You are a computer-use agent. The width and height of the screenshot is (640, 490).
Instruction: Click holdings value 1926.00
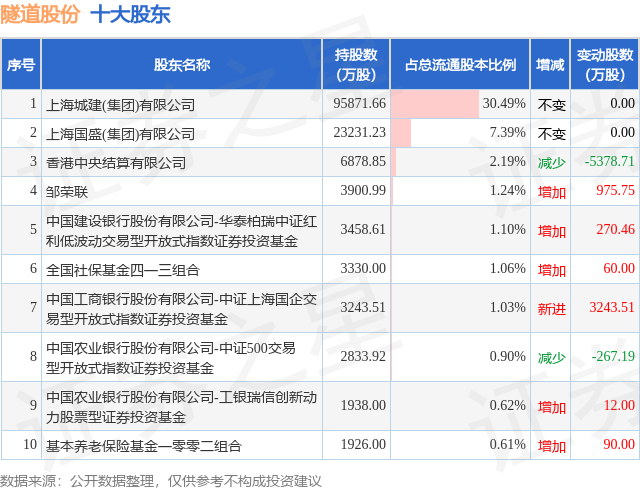(x=363, y=444)
